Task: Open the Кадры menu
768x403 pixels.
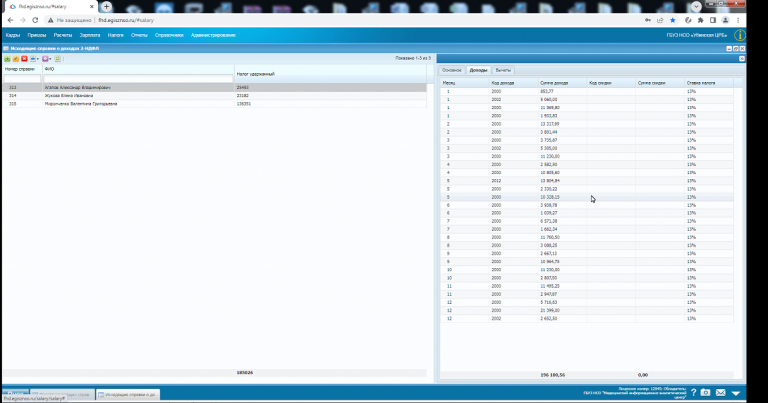Action: [x=13, y=35]
